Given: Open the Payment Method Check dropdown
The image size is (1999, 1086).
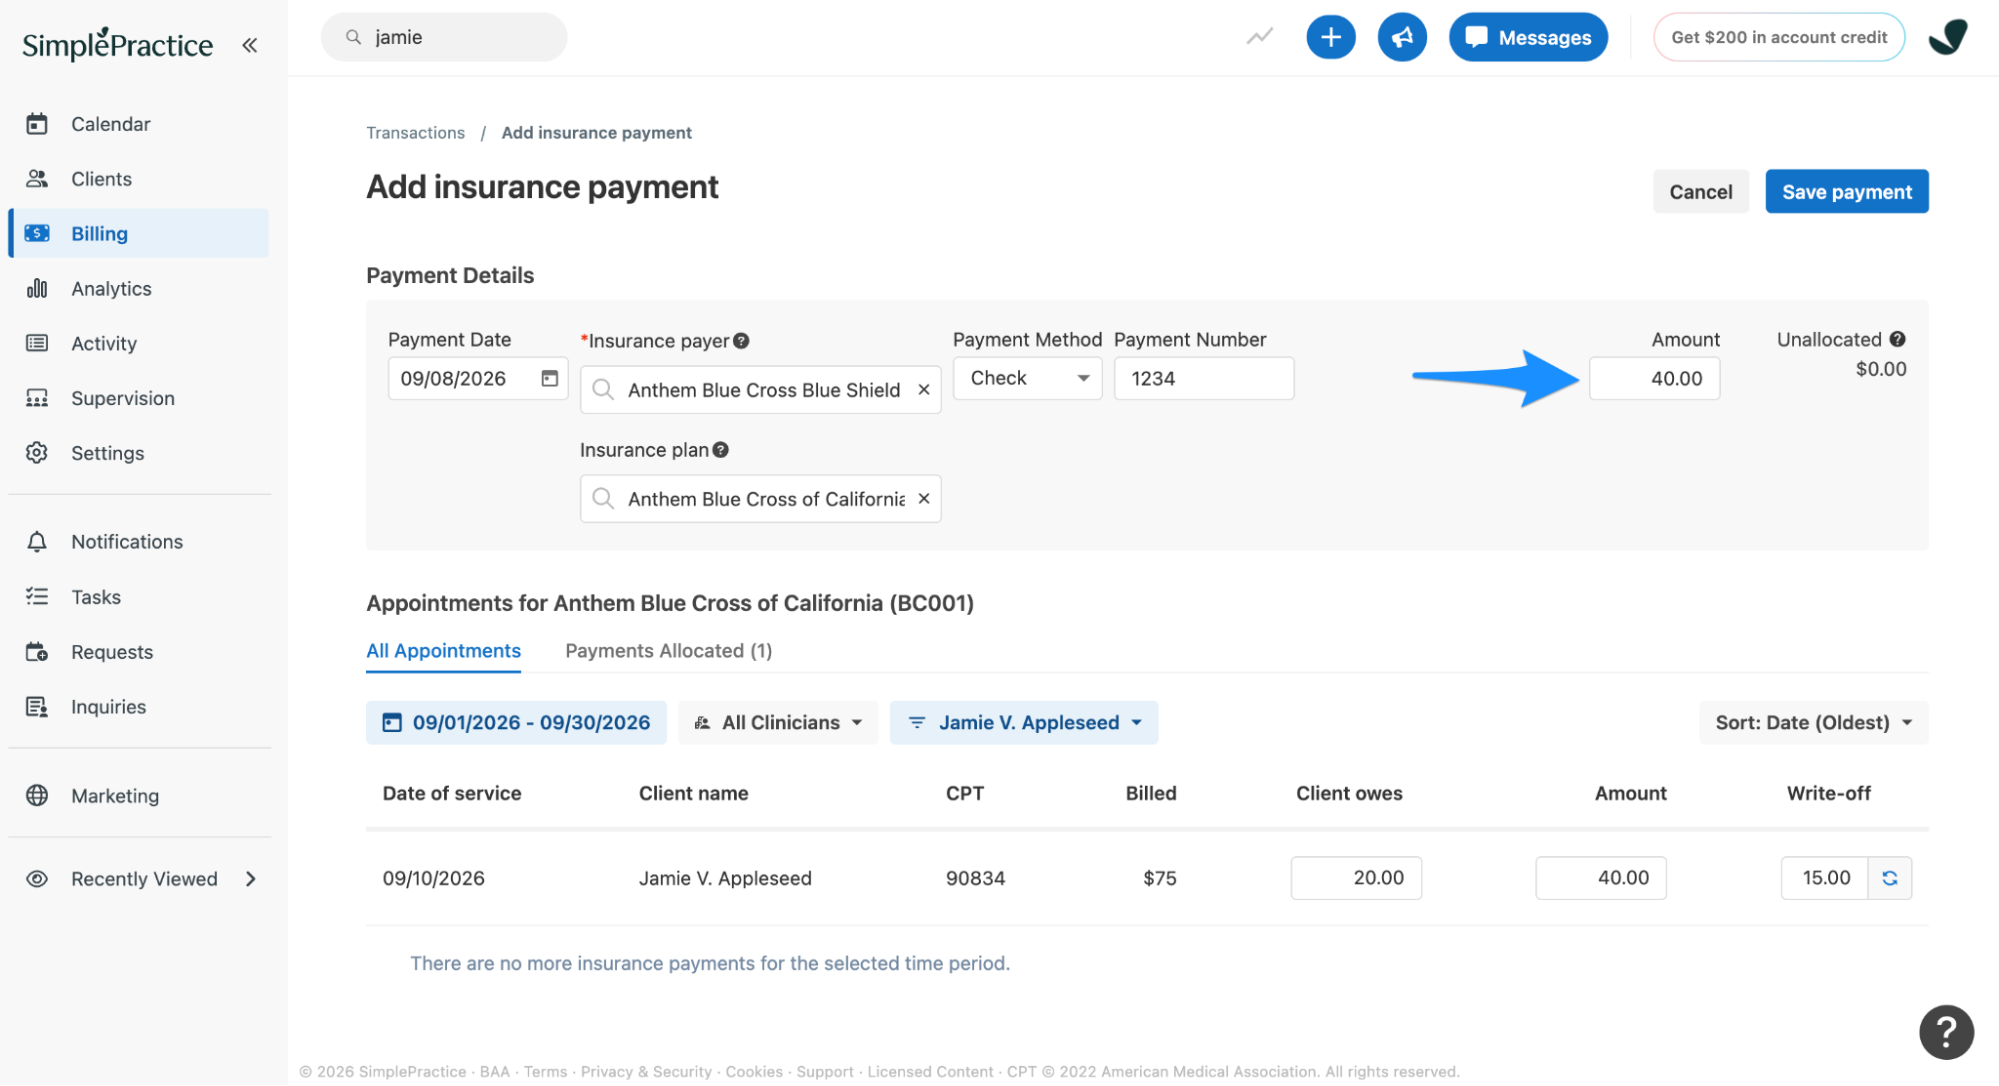Looking at the screenshot, I should (x=1027, y=379).
